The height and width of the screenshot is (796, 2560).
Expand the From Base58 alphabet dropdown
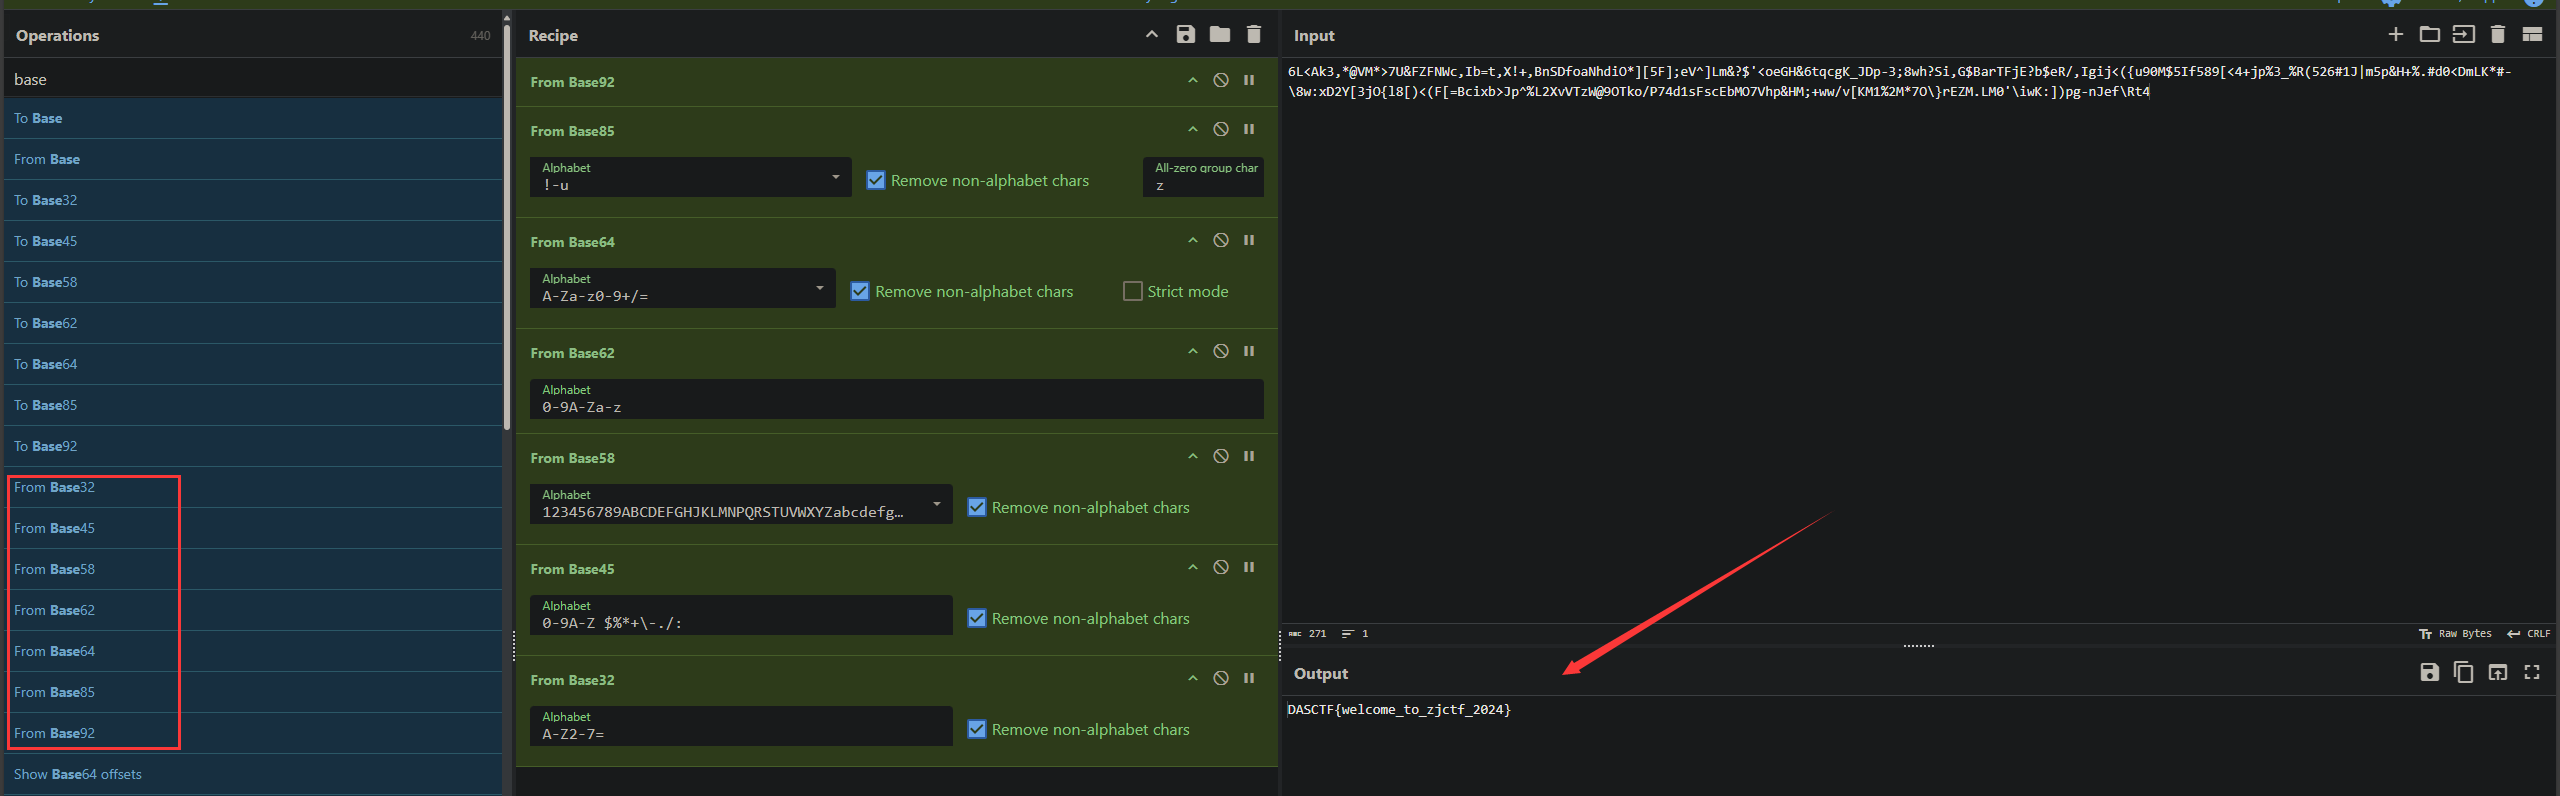click(x=936, y=505)
